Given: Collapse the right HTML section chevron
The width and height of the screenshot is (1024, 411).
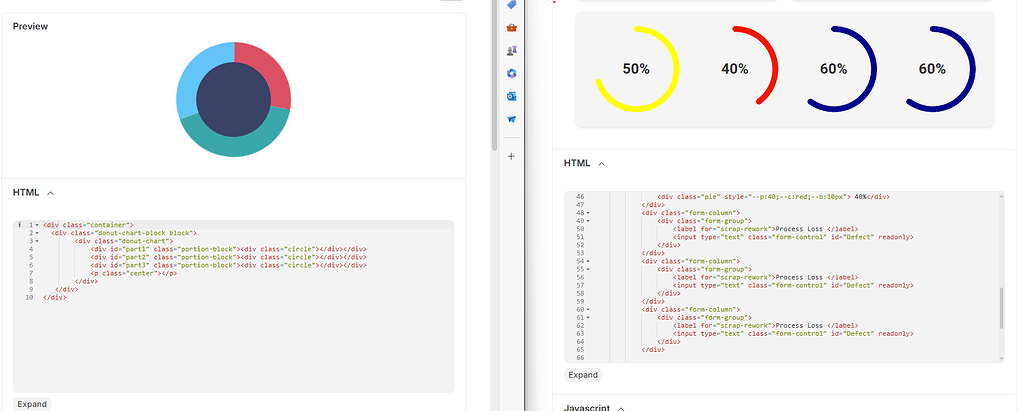Looking at the screenshot, I should (x=601, y=163).
